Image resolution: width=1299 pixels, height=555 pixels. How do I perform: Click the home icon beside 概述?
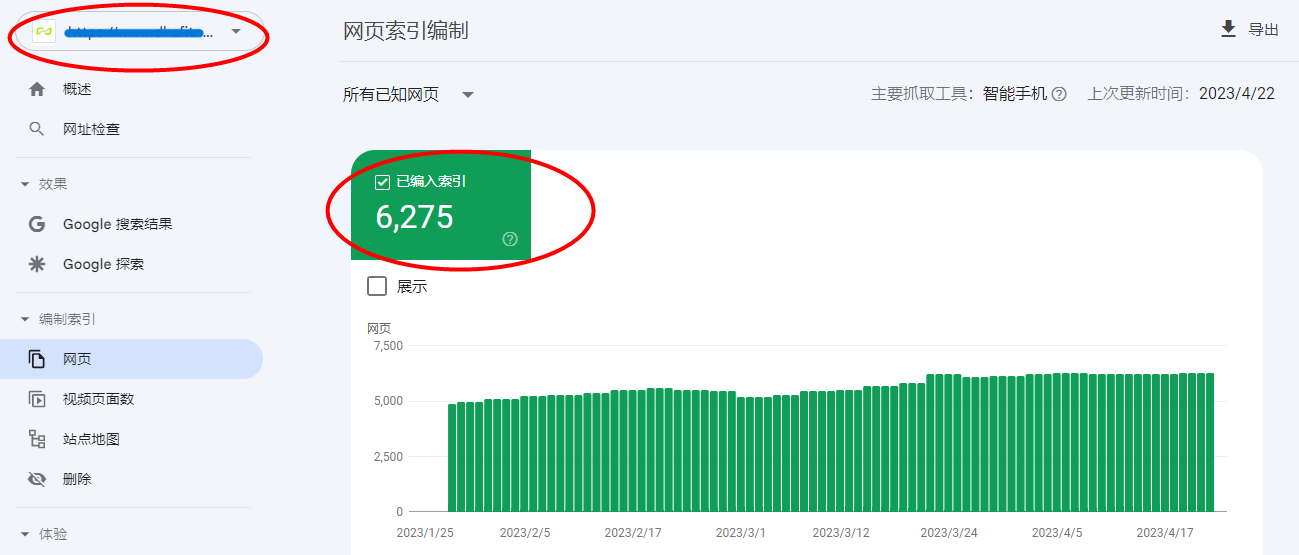pos(37,89)
